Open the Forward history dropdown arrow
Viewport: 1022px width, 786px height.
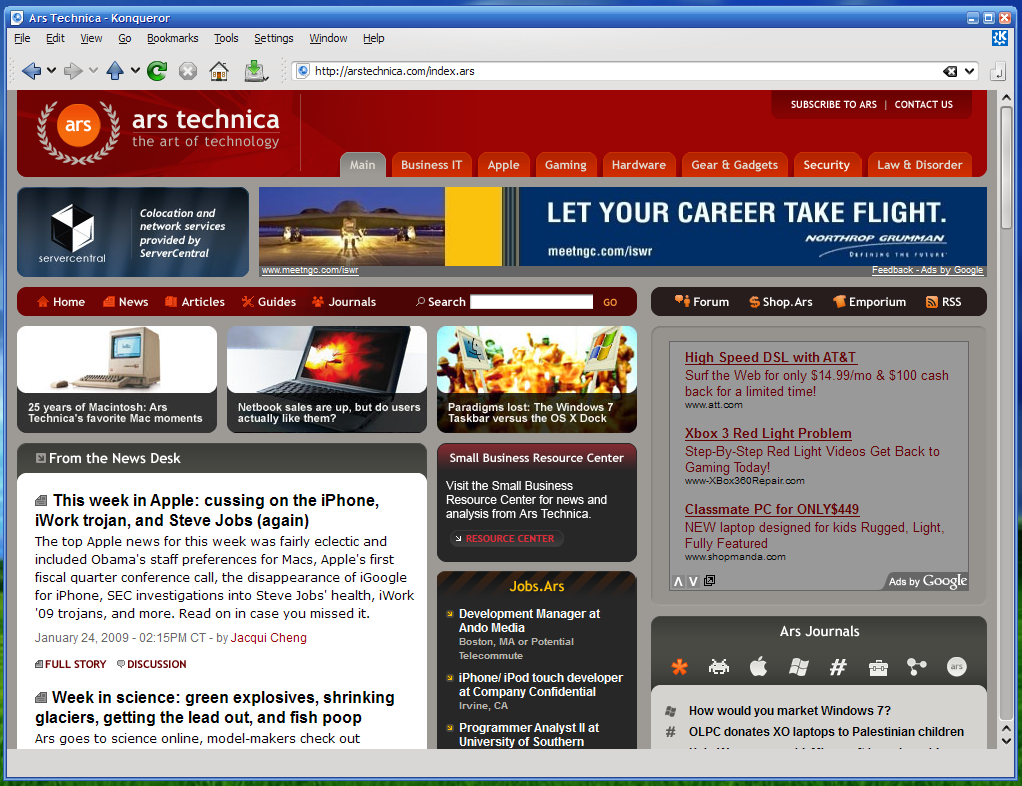click(x=93, y=70)
